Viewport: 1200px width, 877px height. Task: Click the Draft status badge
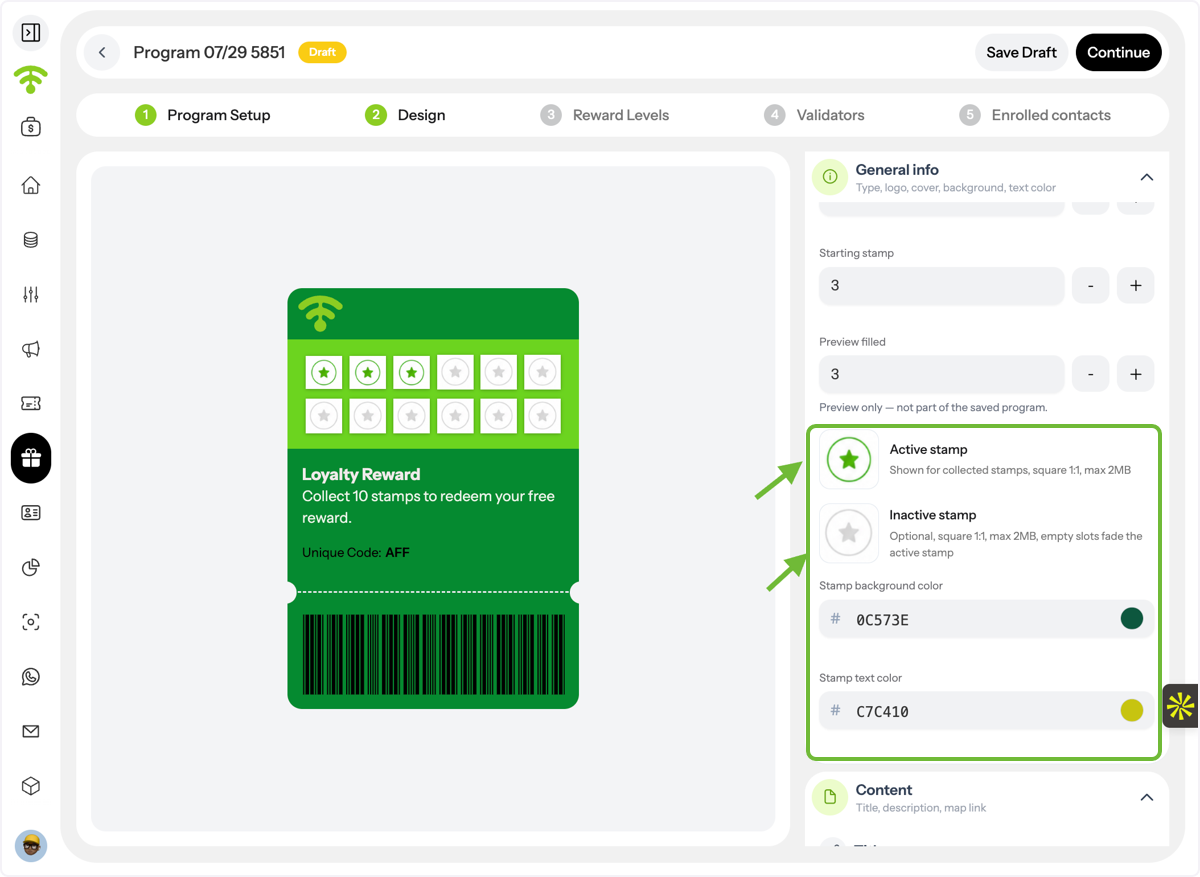[x=322, y=52]
